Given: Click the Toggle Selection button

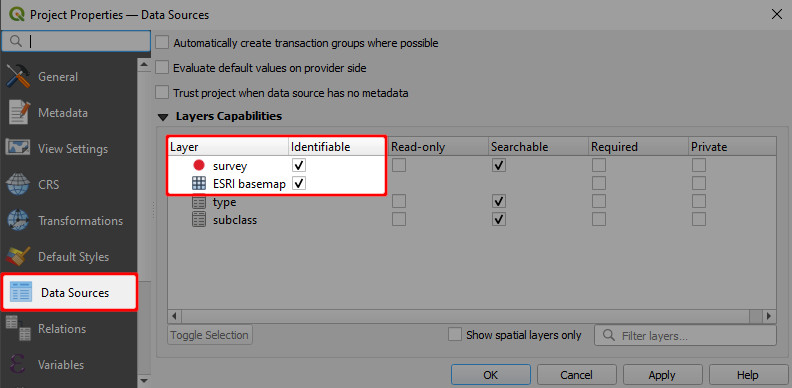Looking at the screenshot, I should 210,335.
